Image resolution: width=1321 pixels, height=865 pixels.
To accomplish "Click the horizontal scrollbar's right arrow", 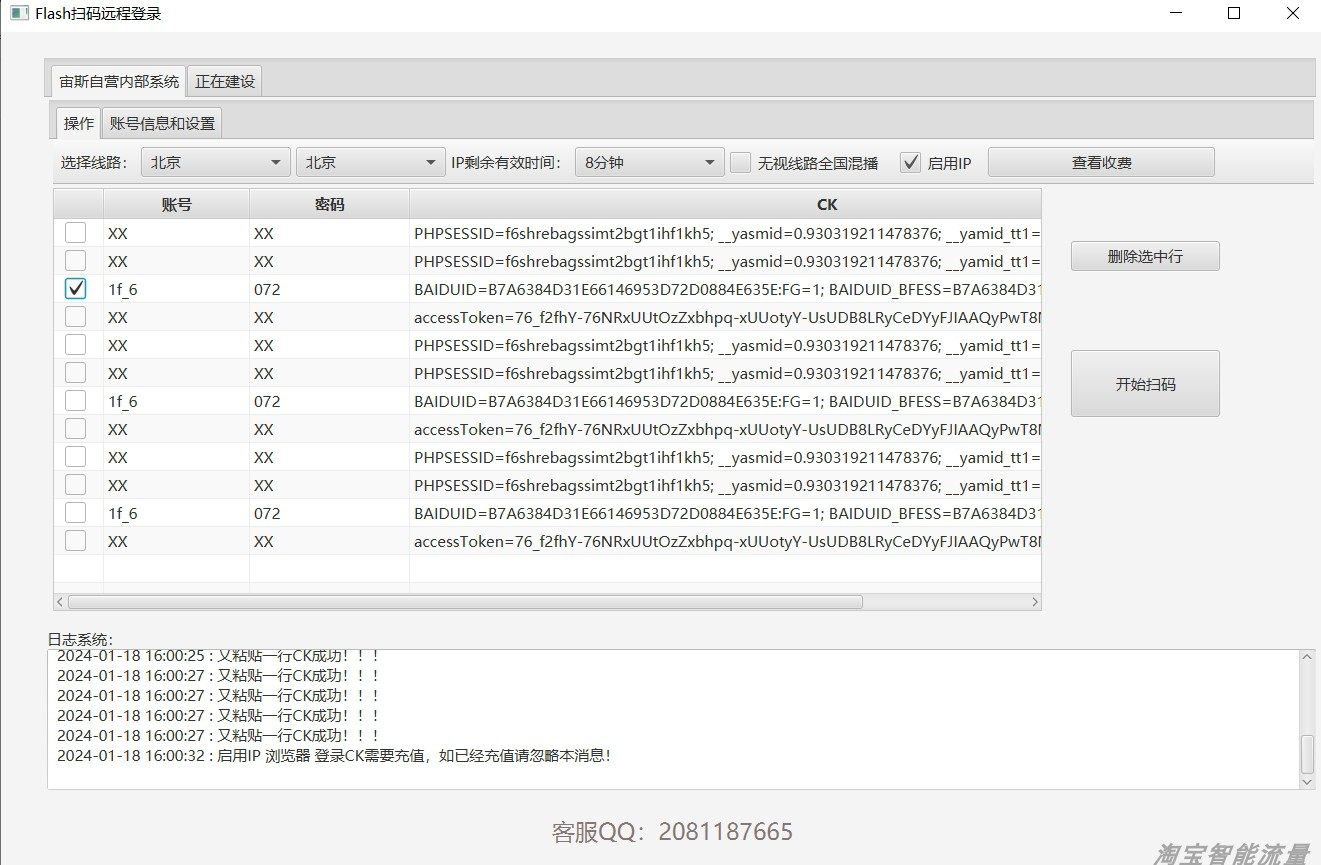I will (1034, 601).
